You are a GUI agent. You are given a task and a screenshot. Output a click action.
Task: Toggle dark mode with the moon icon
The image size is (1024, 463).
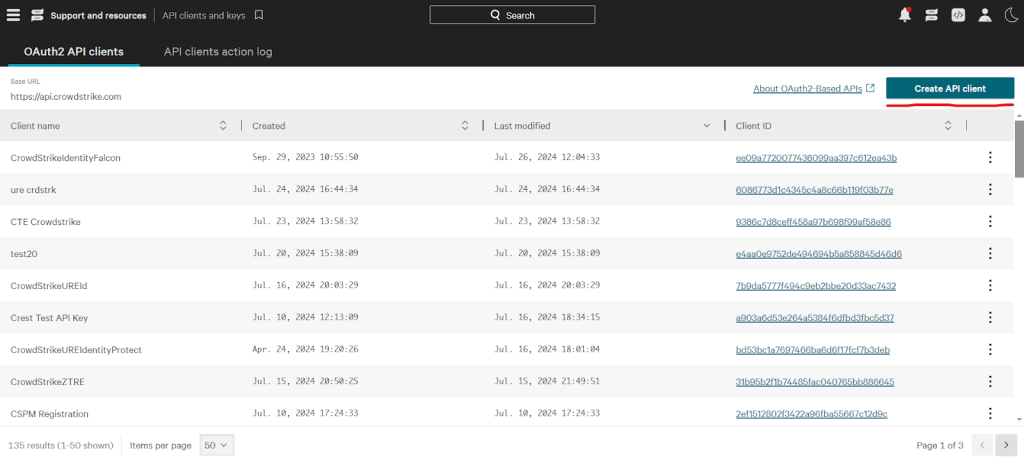pyautogui.click(x=1010, y=16)
